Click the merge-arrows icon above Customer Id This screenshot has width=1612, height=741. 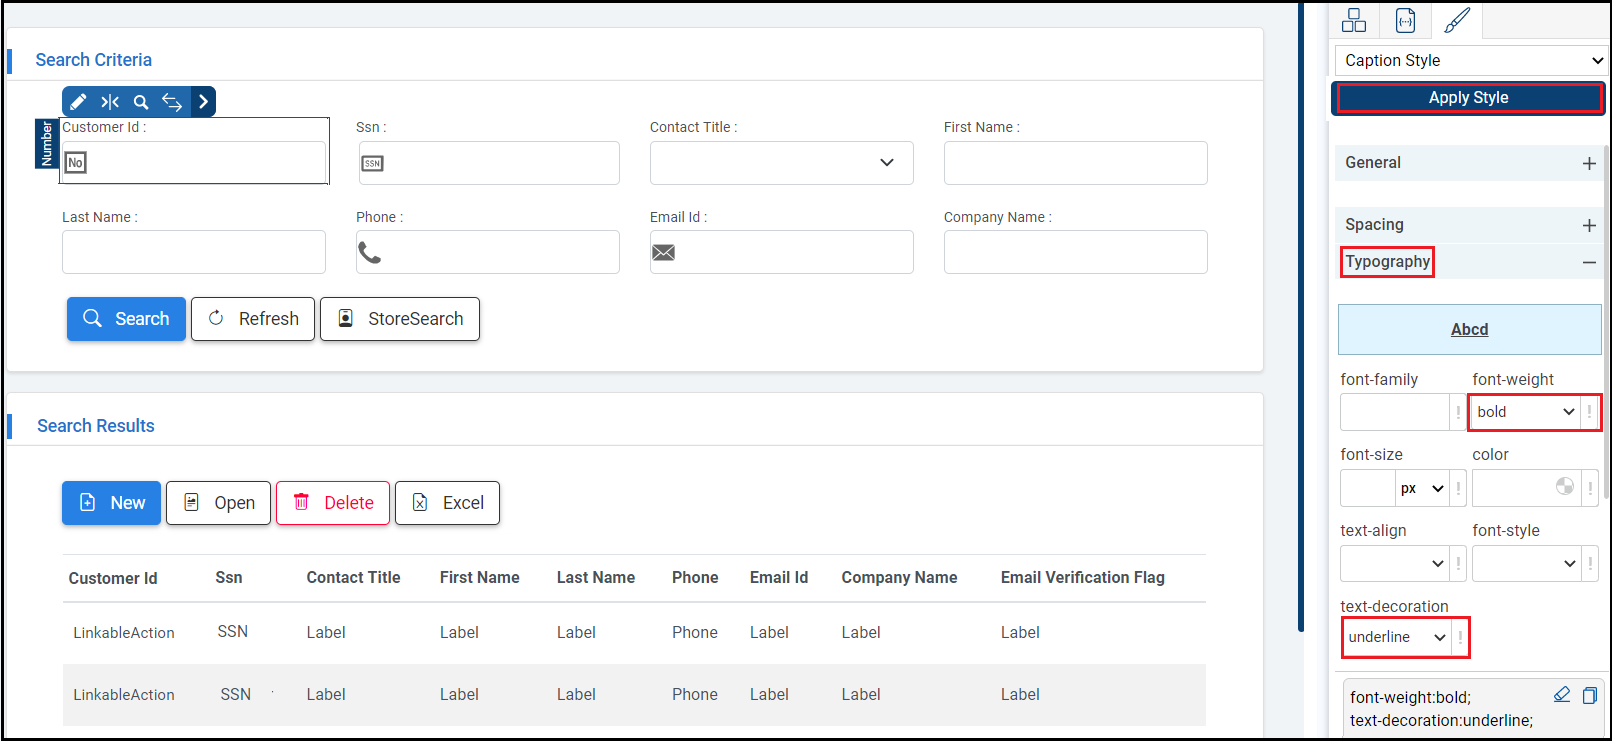[110, 102]
